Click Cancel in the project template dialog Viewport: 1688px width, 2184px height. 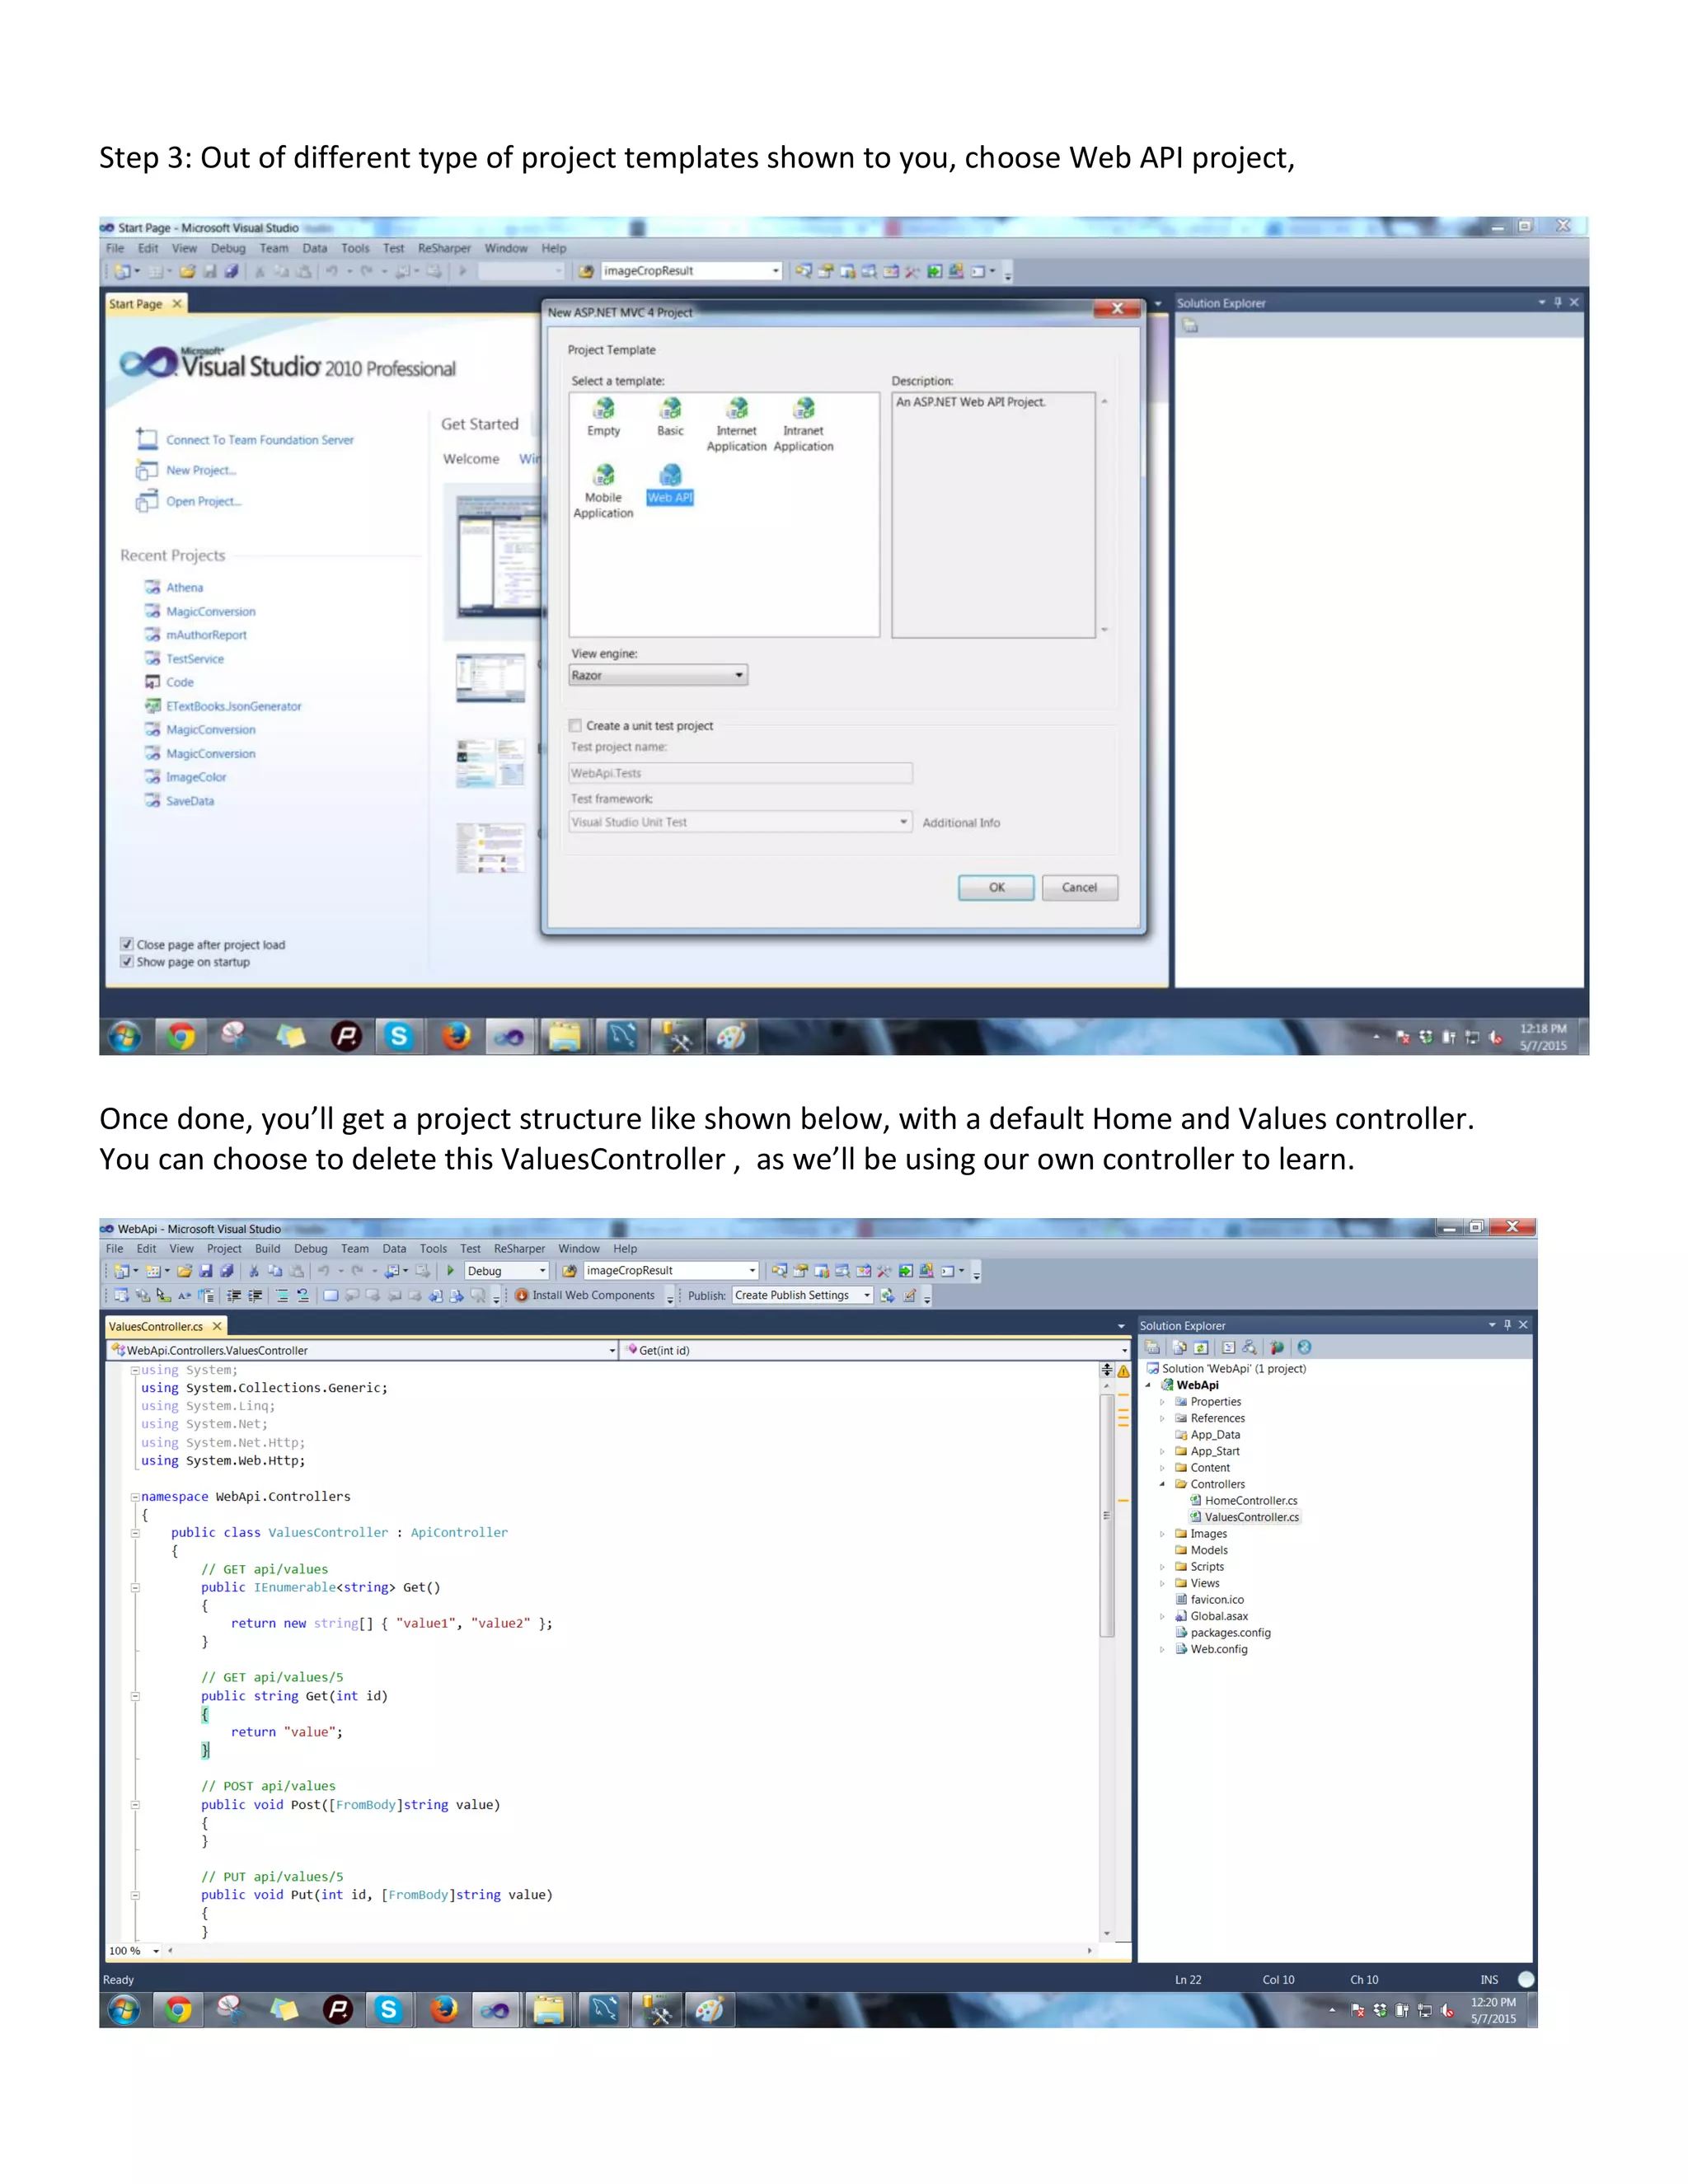click(x=1079, y=887)
